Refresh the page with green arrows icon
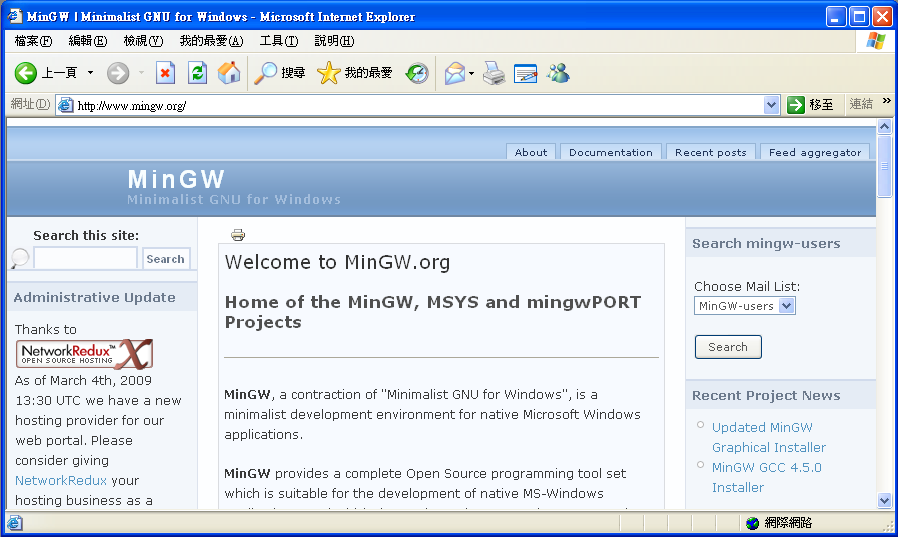 pyautogui.click(x=198, y=73)
